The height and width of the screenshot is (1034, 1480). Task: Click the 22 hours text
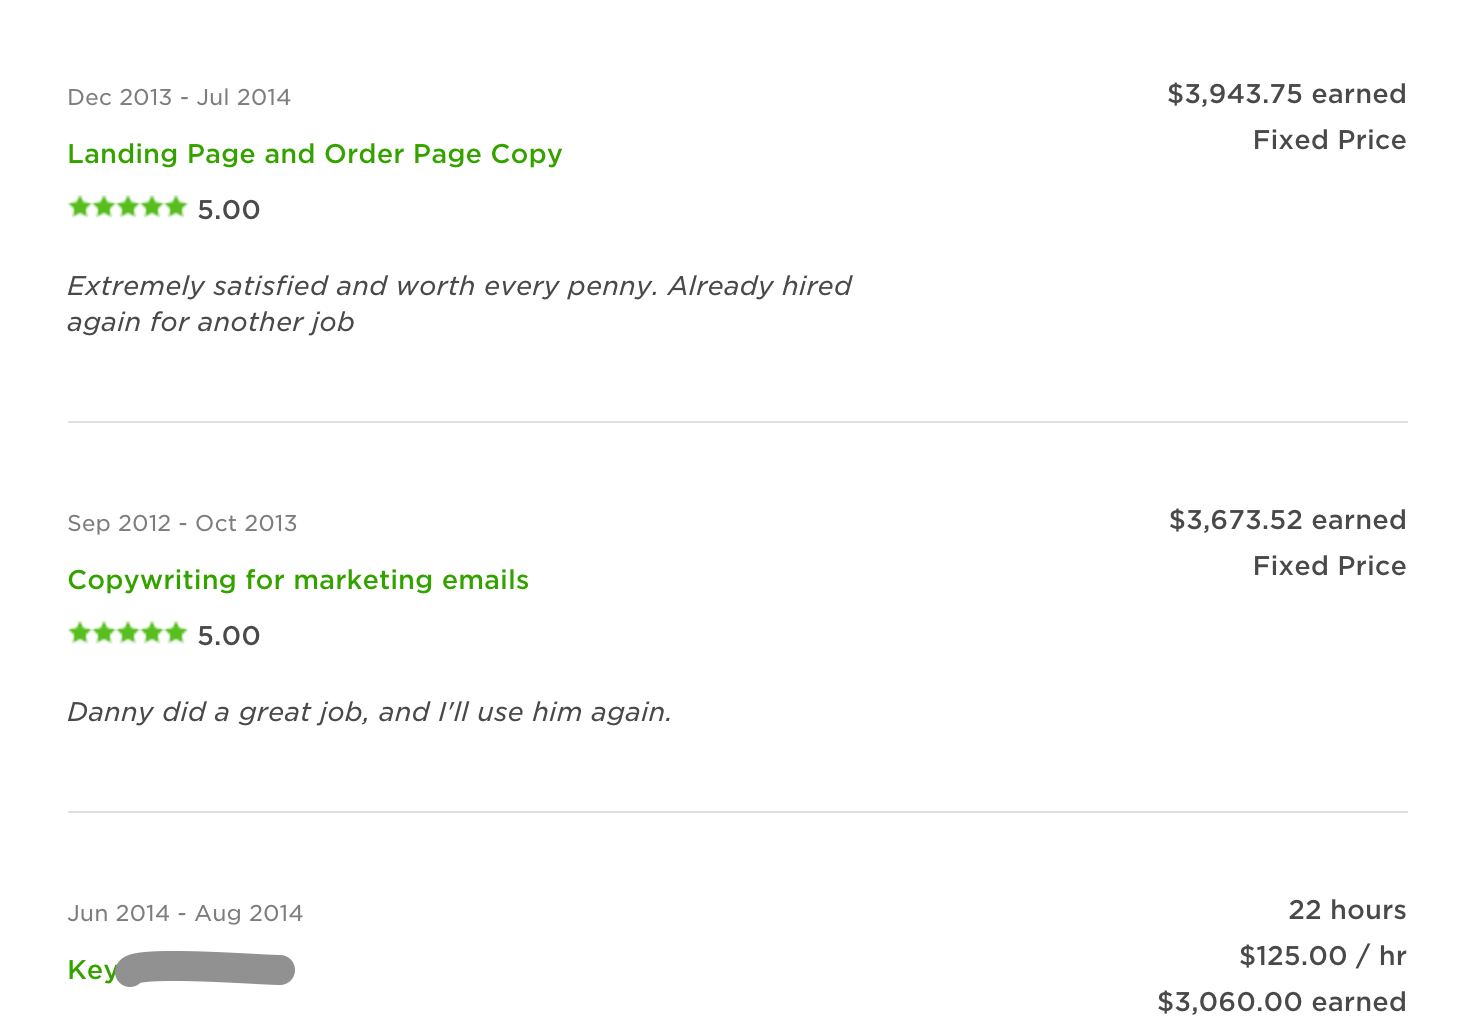(1346, 910)
